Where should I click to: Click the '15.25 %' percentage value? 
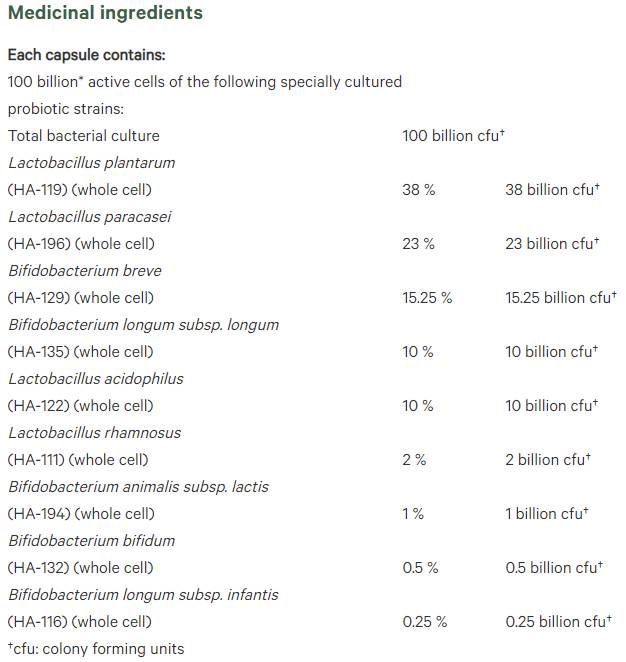(427, 297)
